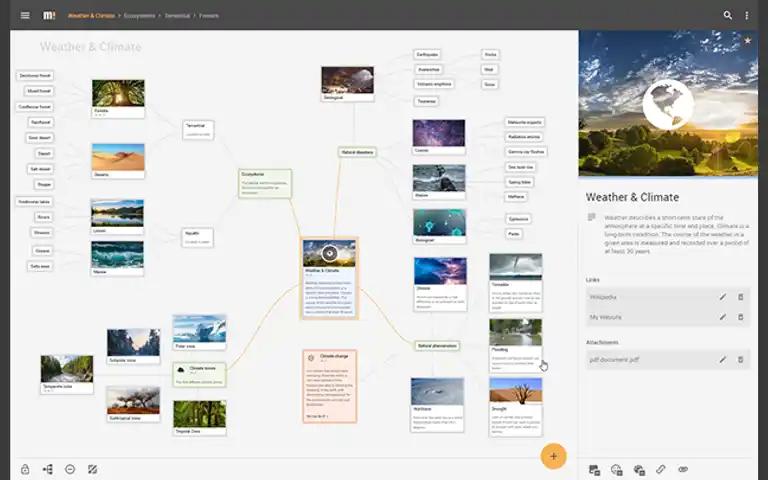Select the Polar zone image node

199,333
